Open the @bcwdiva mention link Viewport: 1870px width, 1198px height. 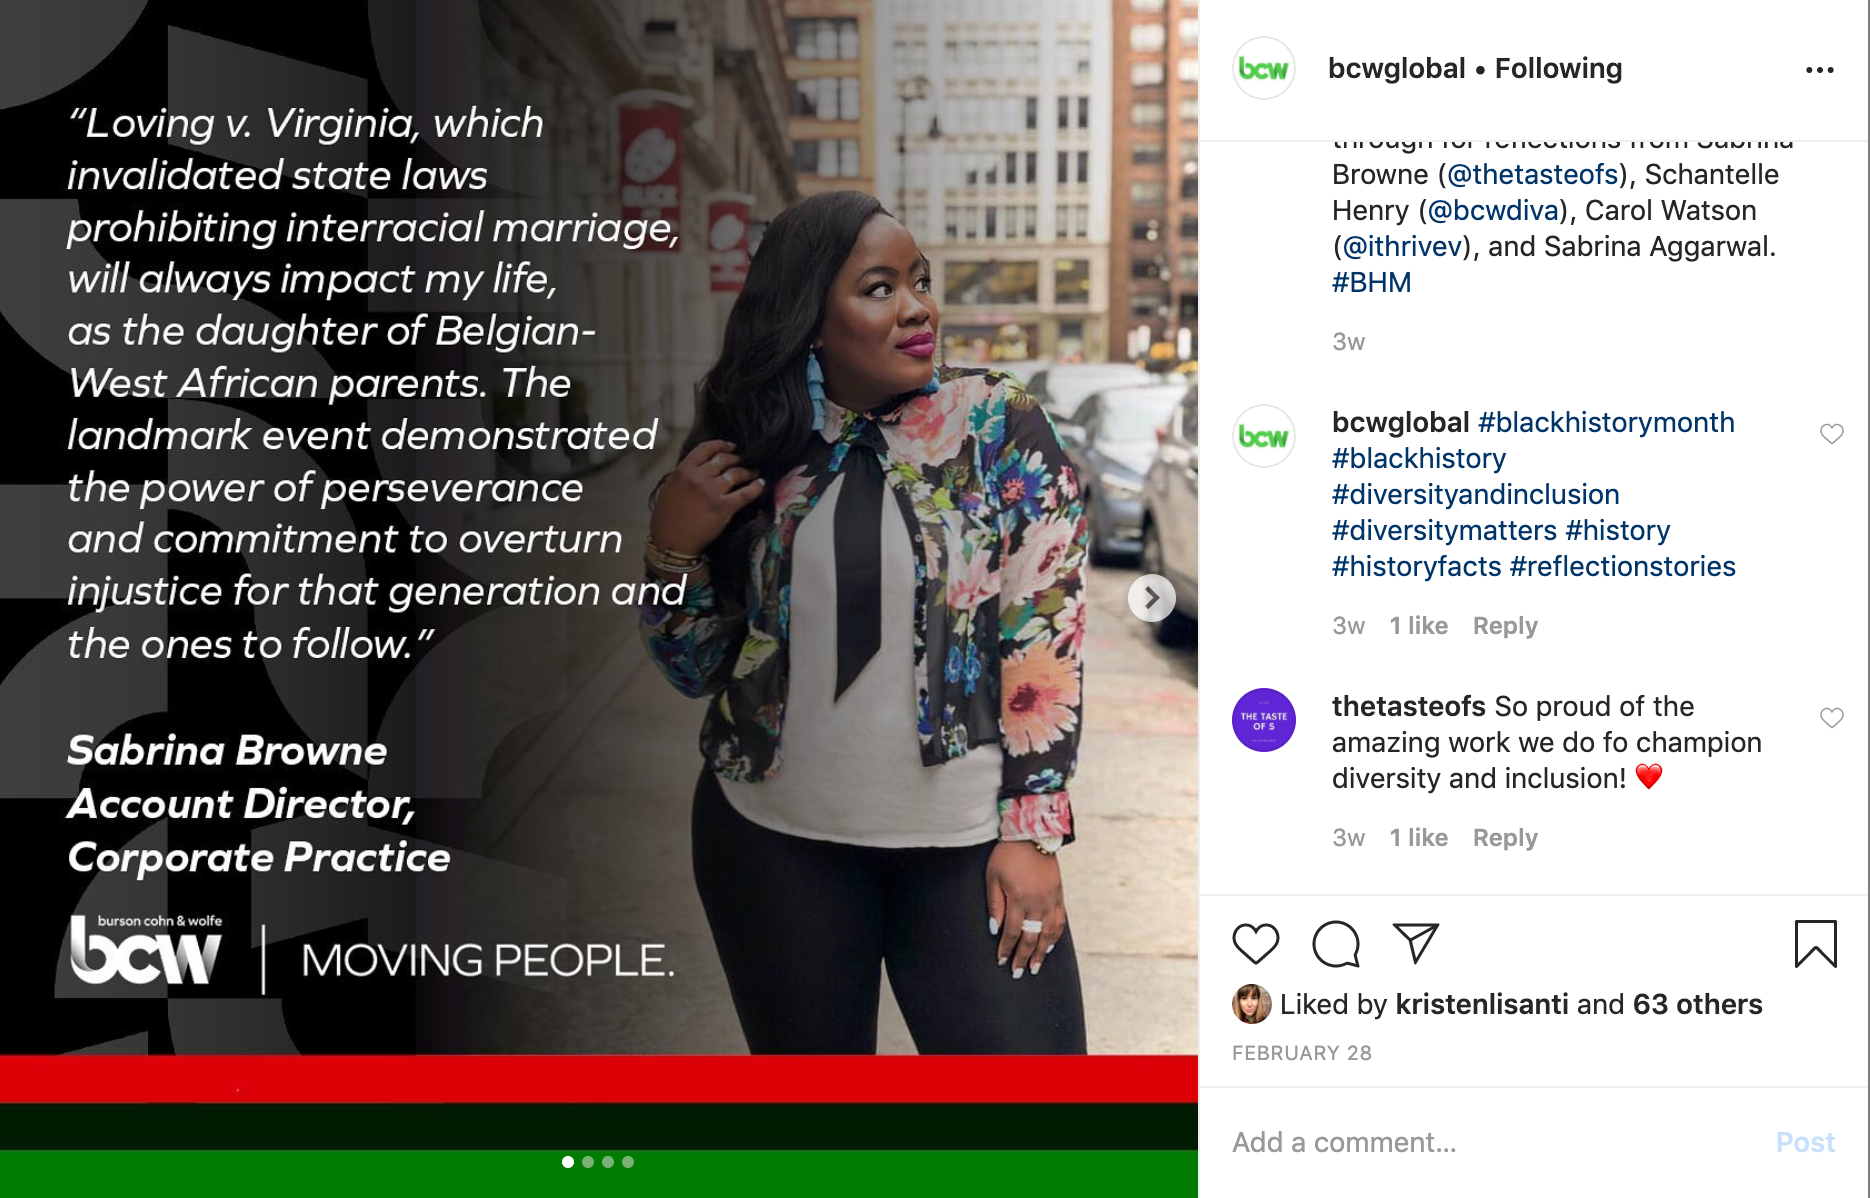click(1494, 210)
